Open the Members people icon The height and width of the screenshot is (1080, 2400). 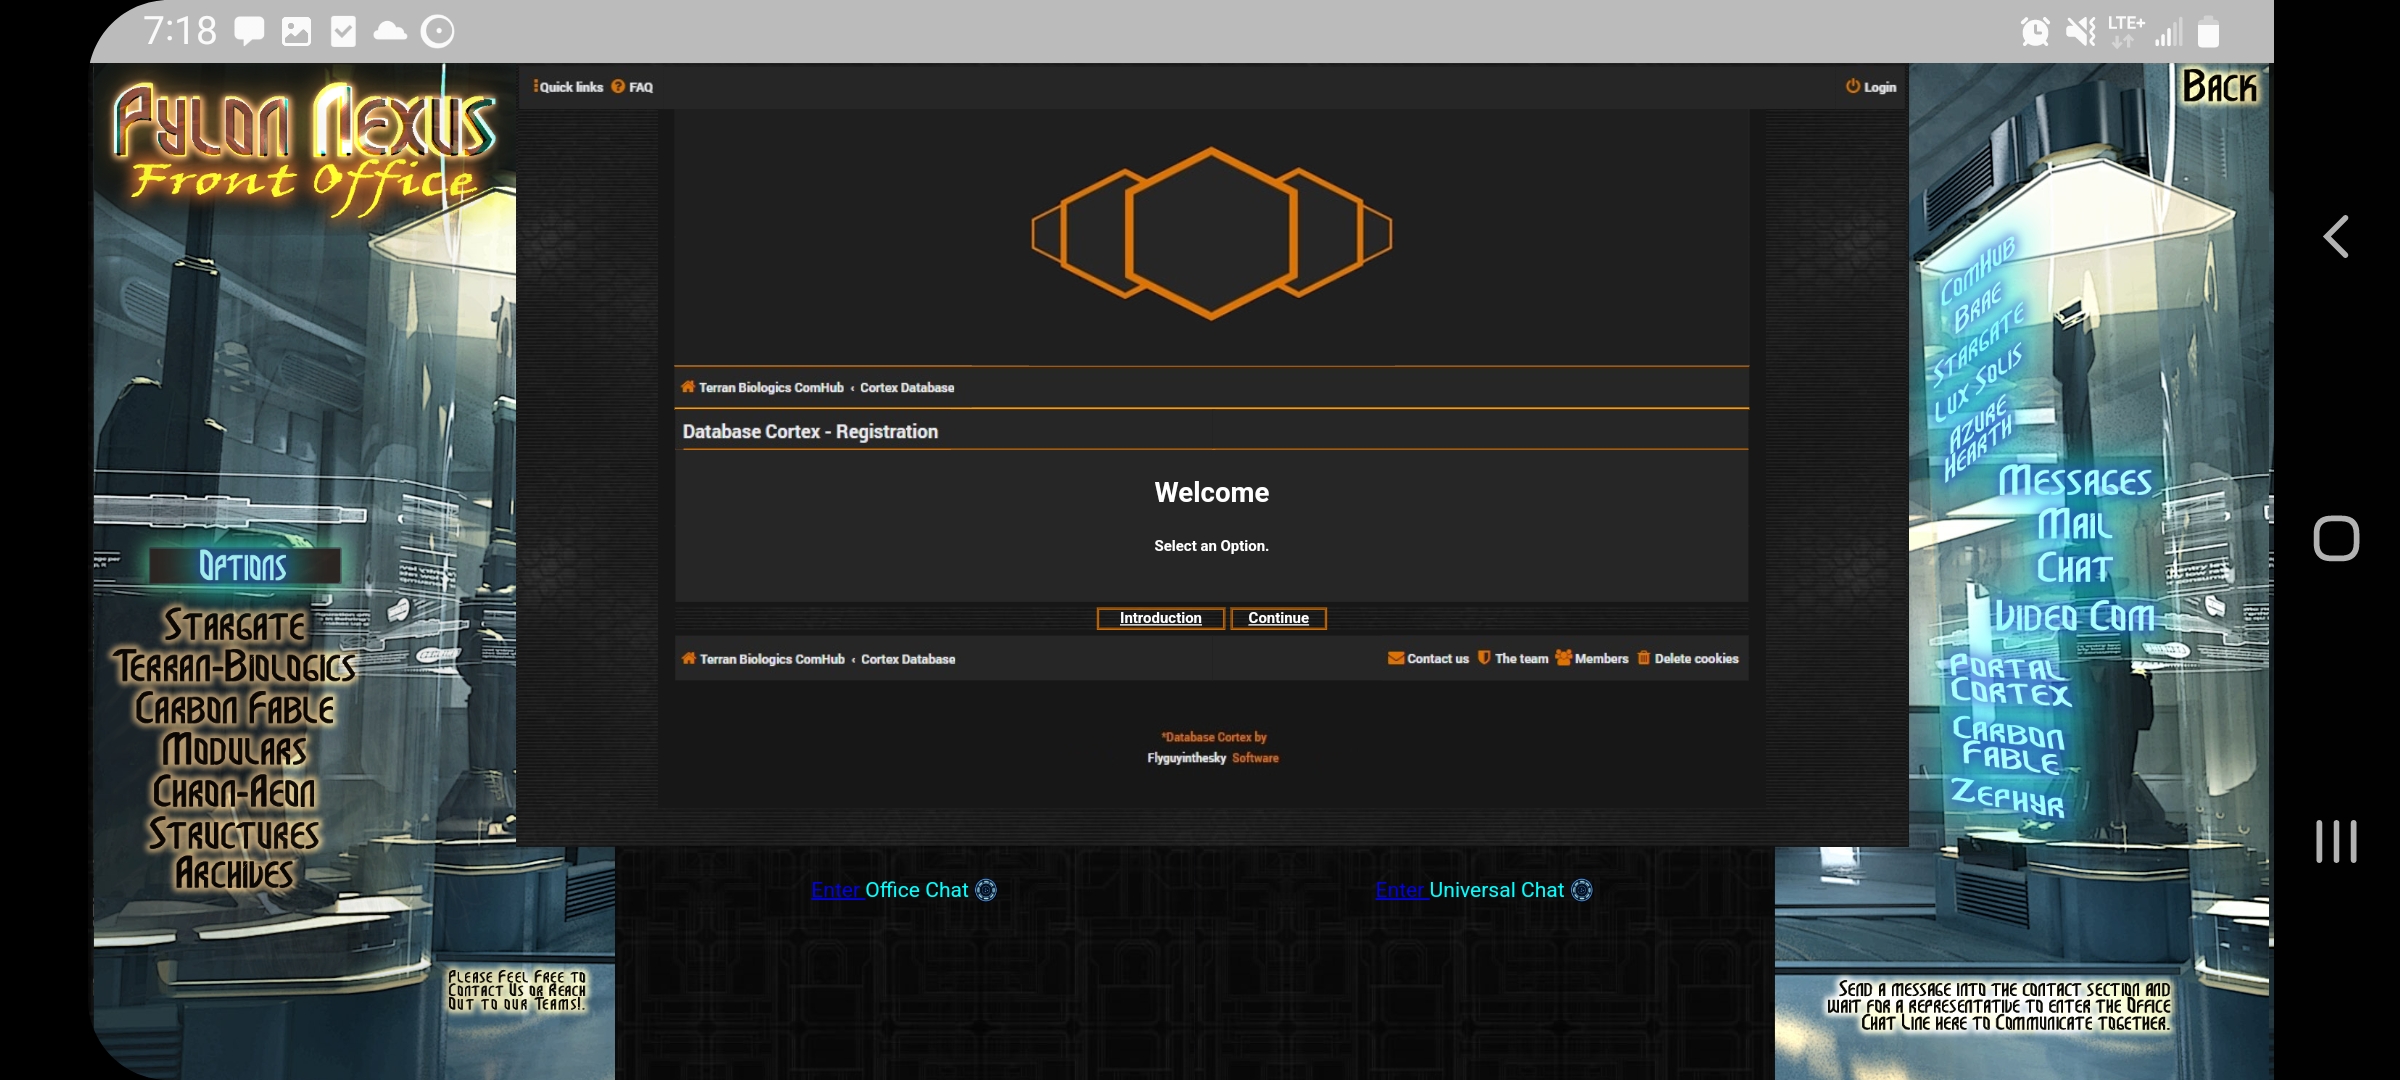click(x=1563, y=658)
